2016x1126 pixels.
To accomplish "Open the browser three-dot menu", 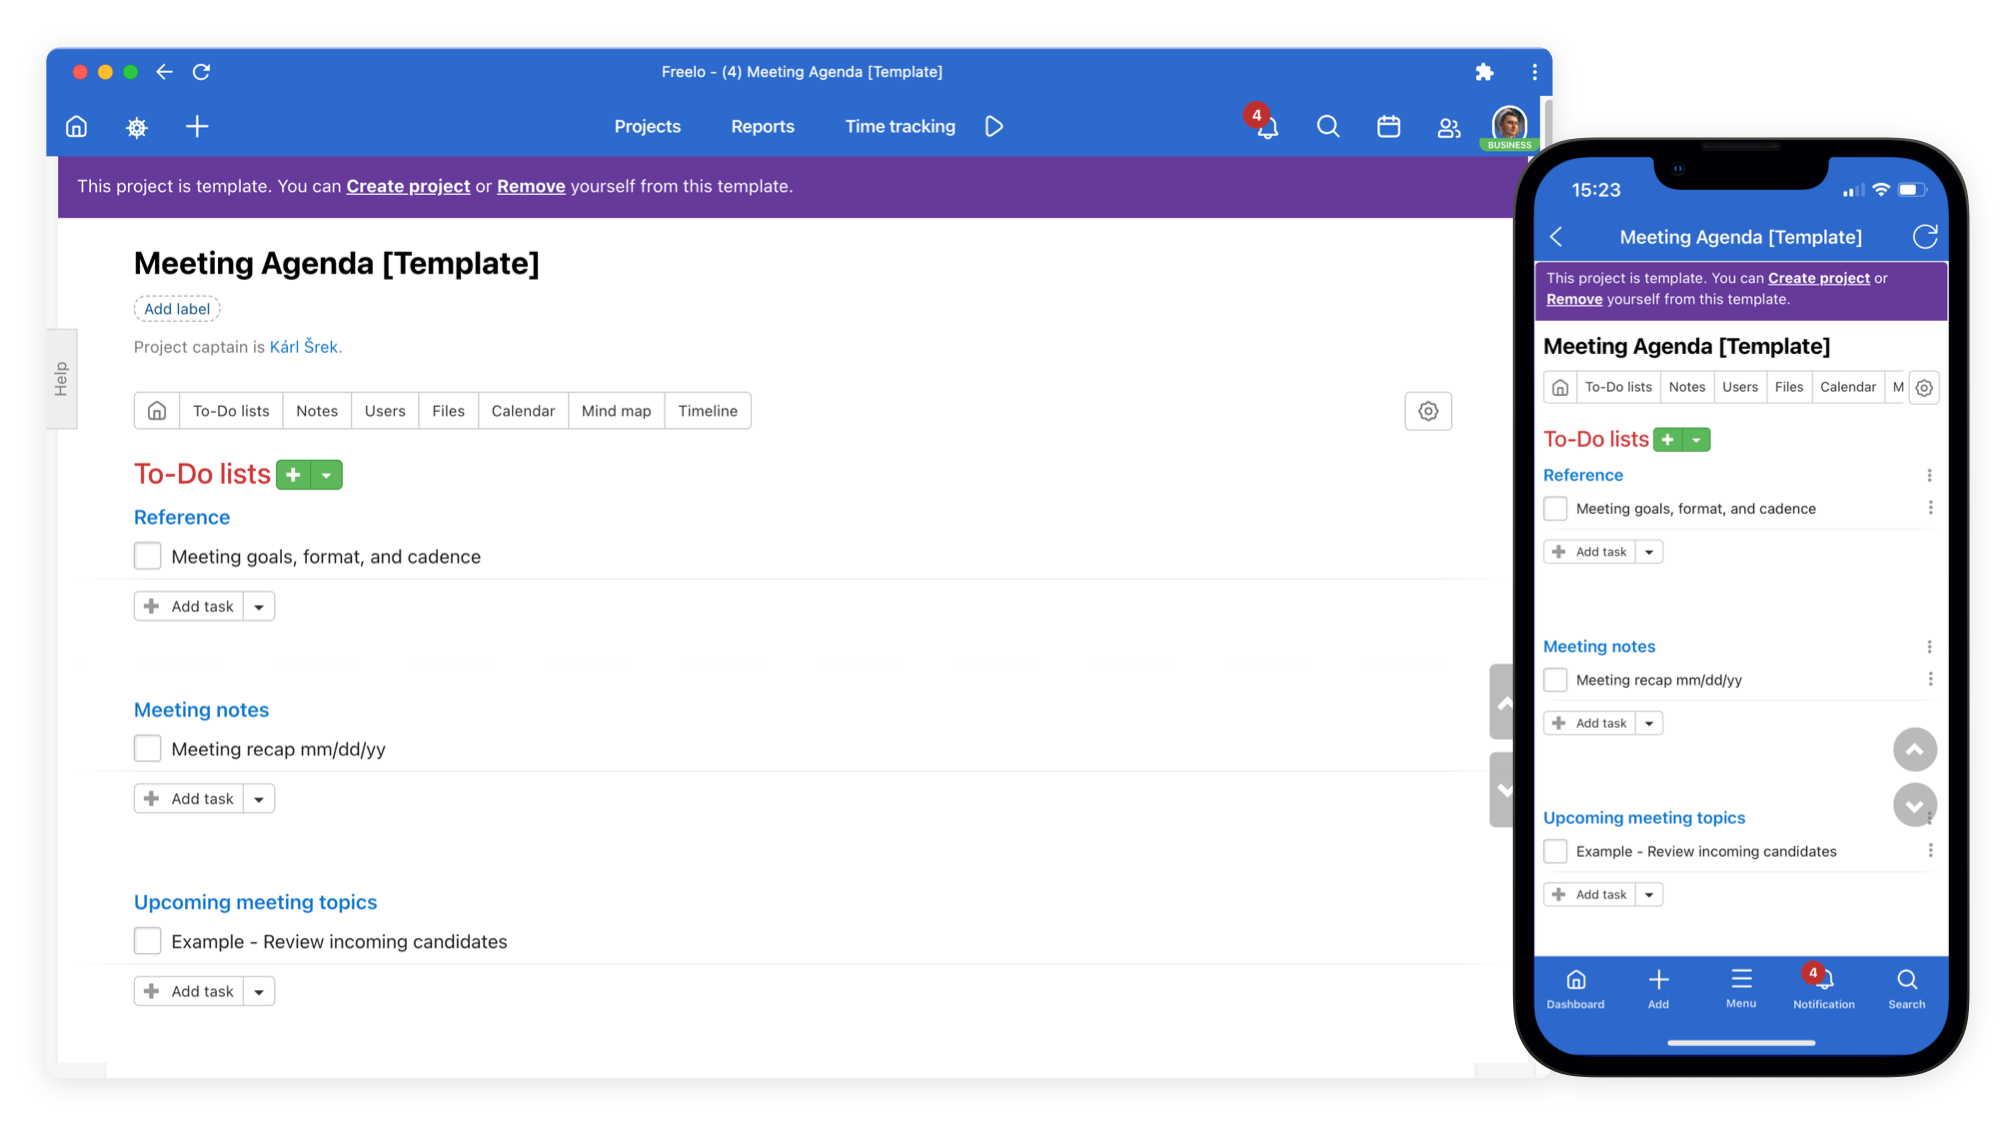I will [x=1534, y=72].
